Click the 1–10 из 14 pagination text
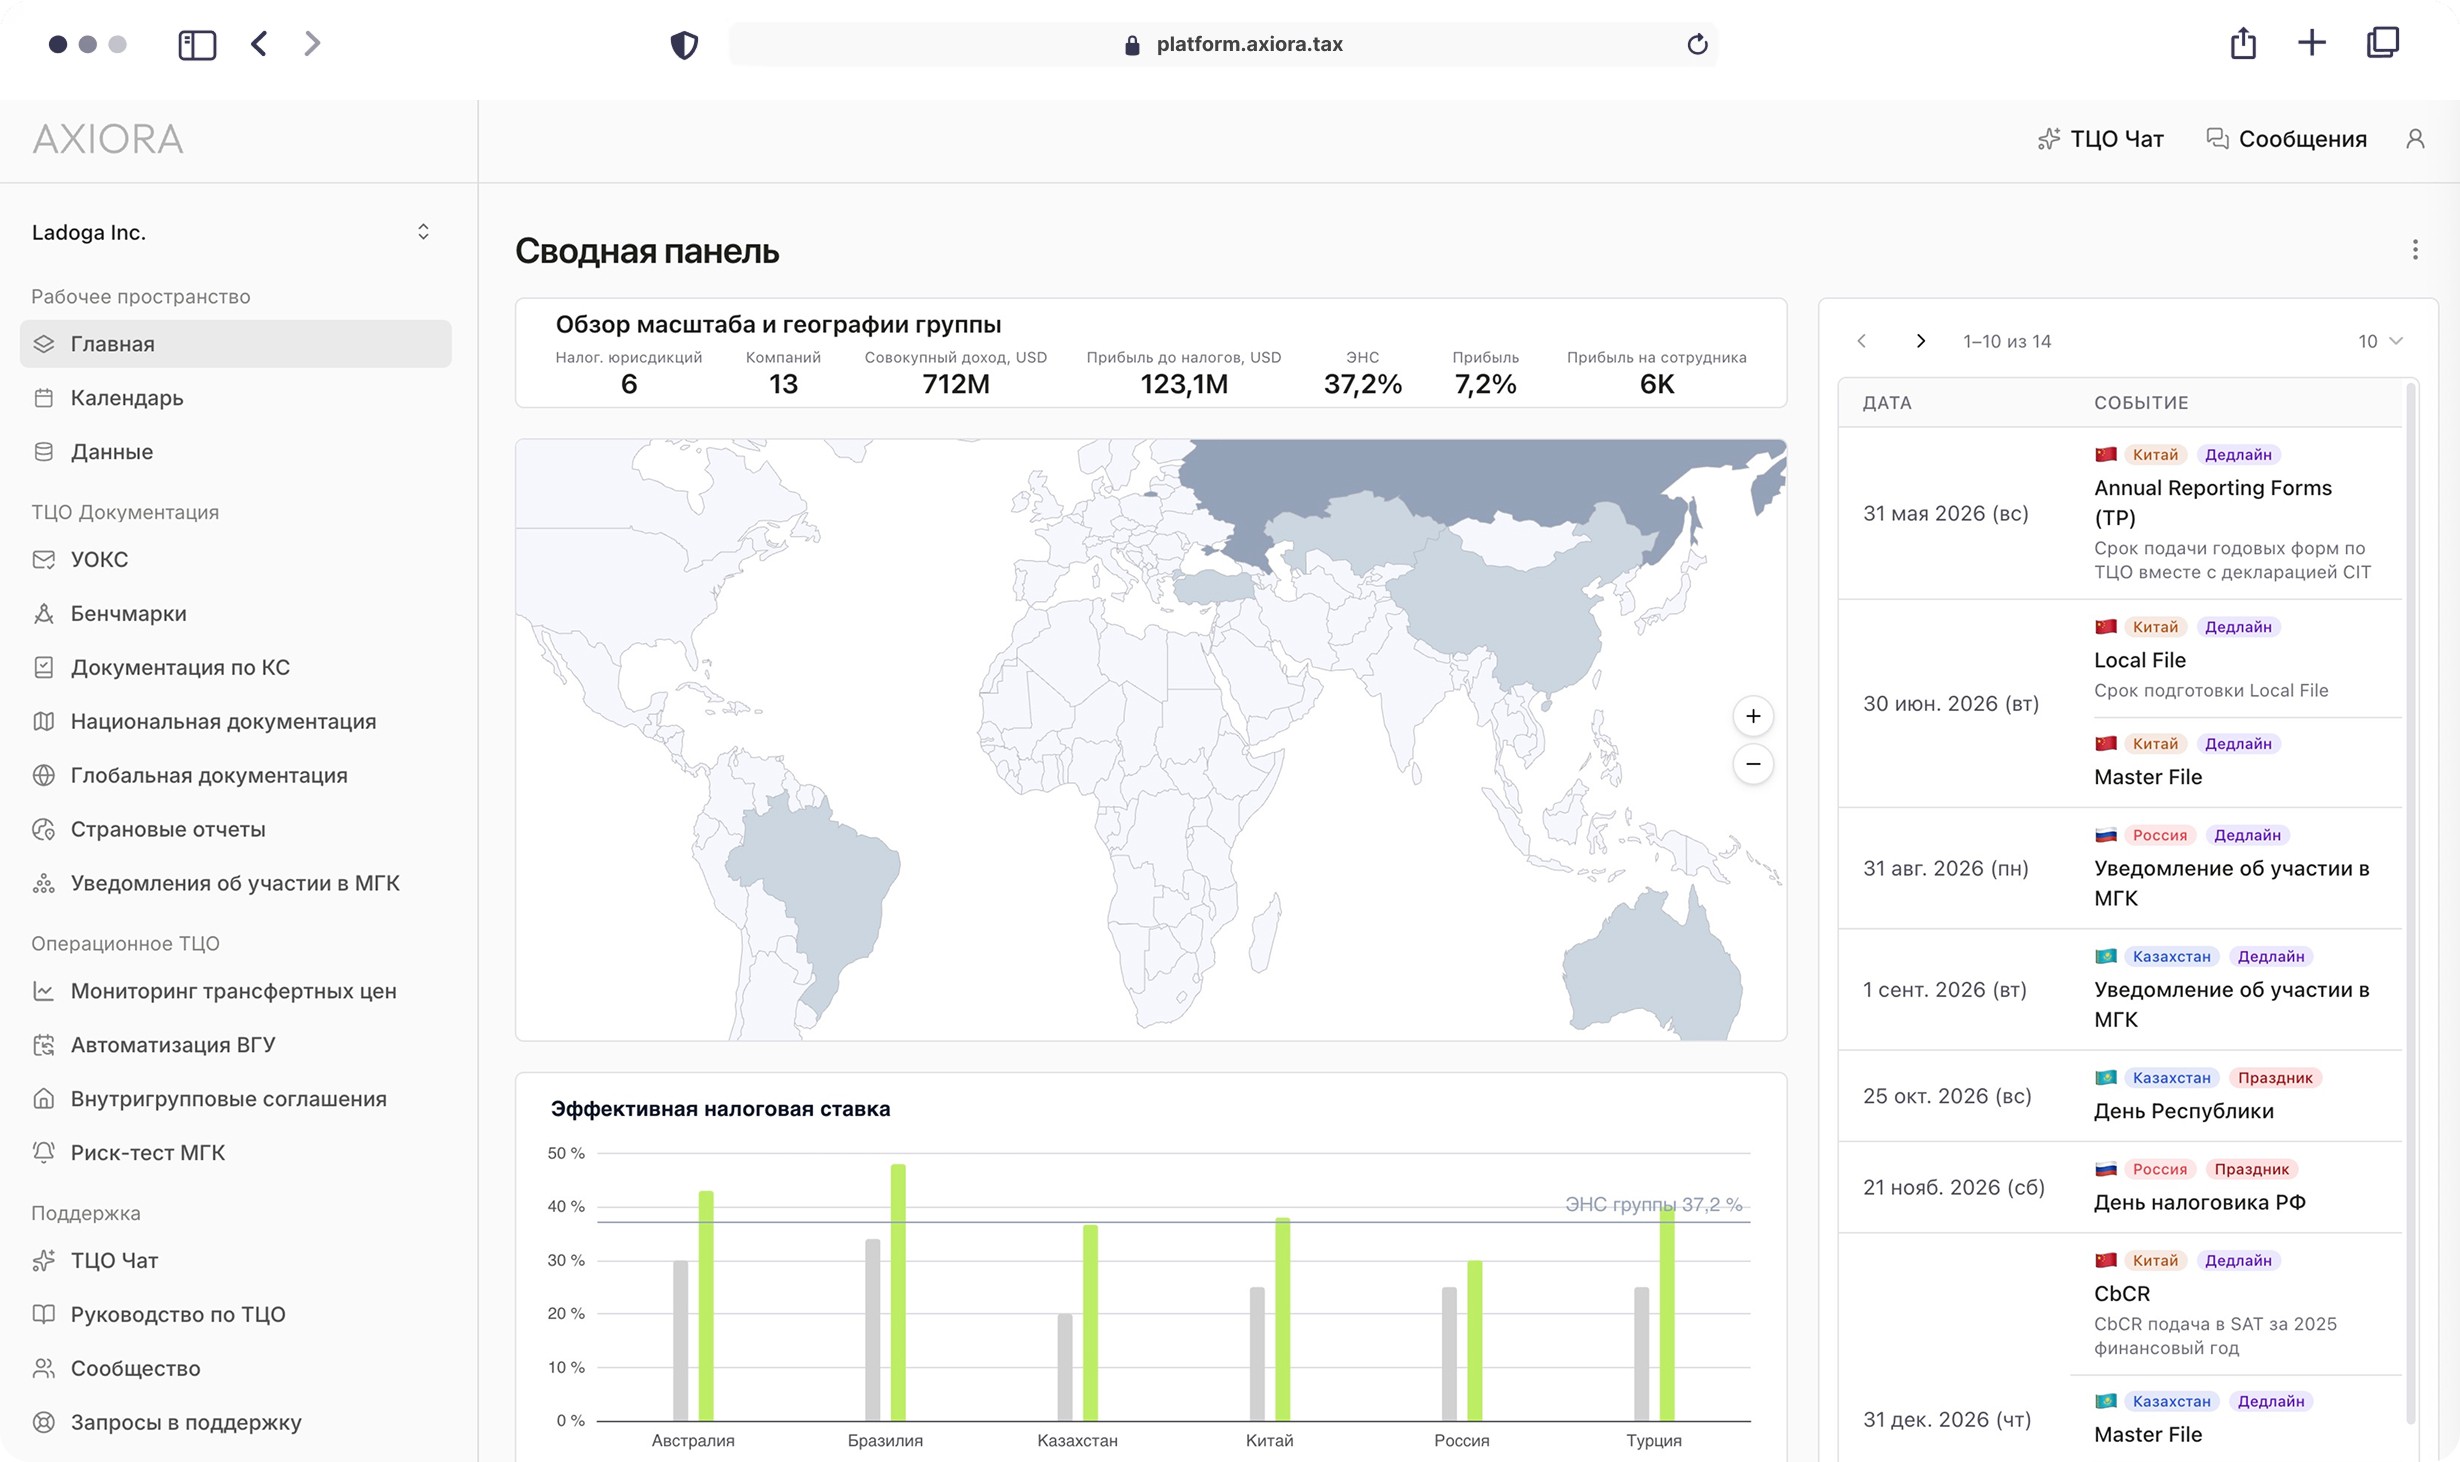Screen dimensions: 2460x1462 tap(2006, 341)
